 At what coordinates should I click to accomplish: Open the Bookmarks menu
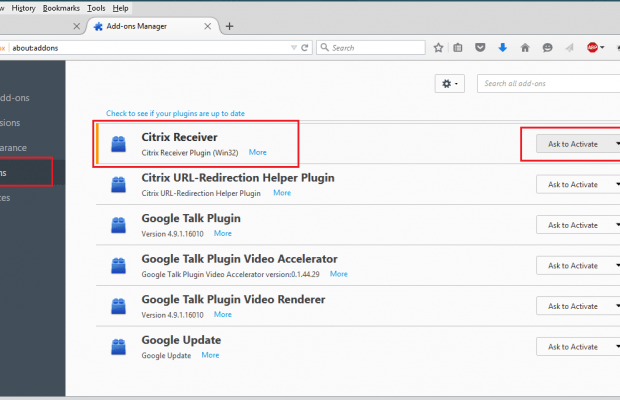point(61,8)
